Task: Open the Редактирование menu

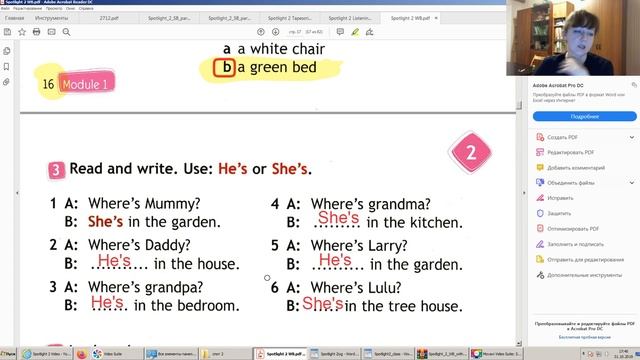Action: point(27,8)
